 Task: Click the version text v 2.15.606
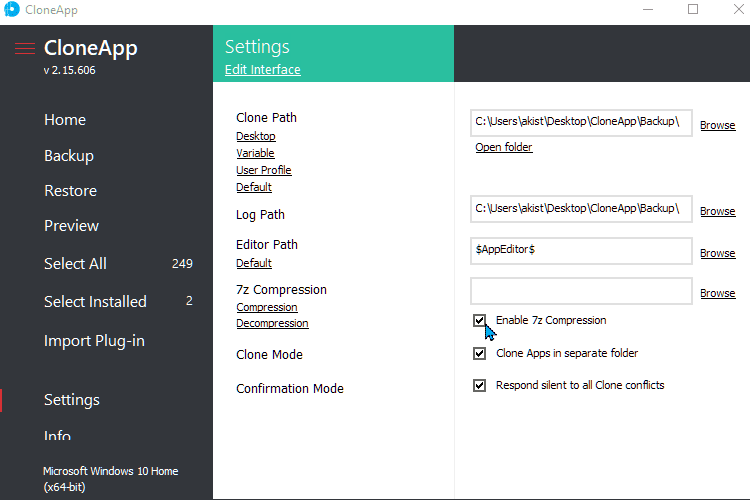click(x=69, y=70)
